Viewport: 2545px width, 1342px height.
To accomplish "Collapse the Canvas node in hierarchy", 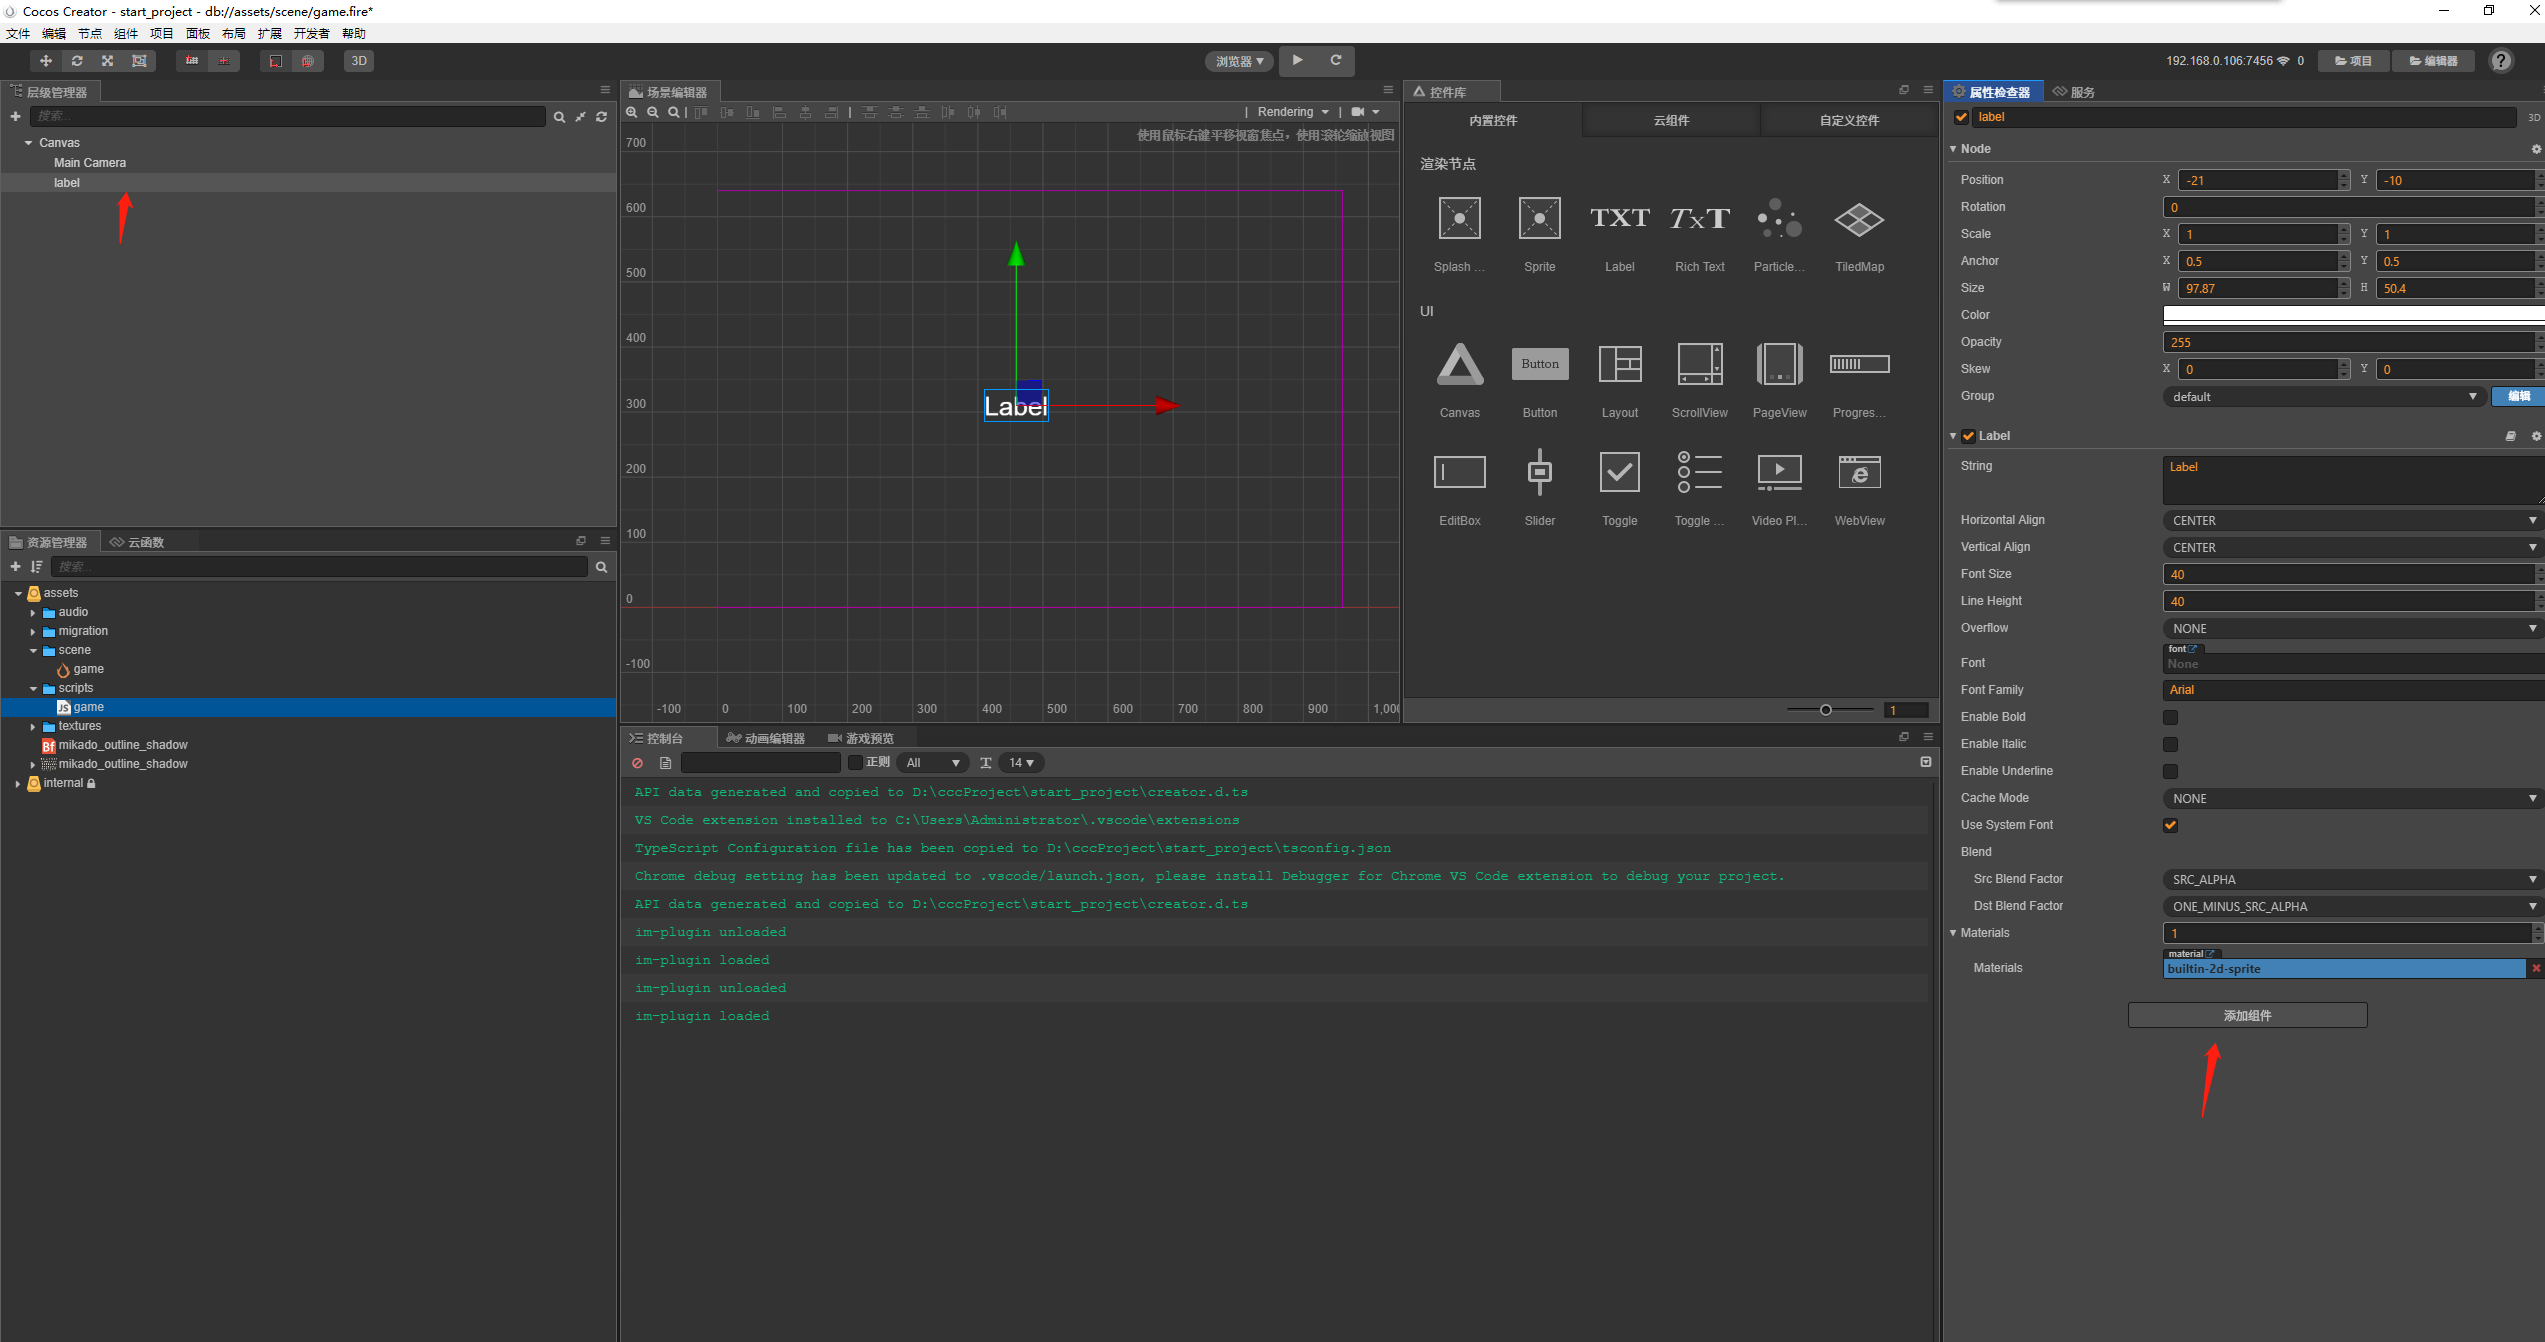I will pos(28,142).
